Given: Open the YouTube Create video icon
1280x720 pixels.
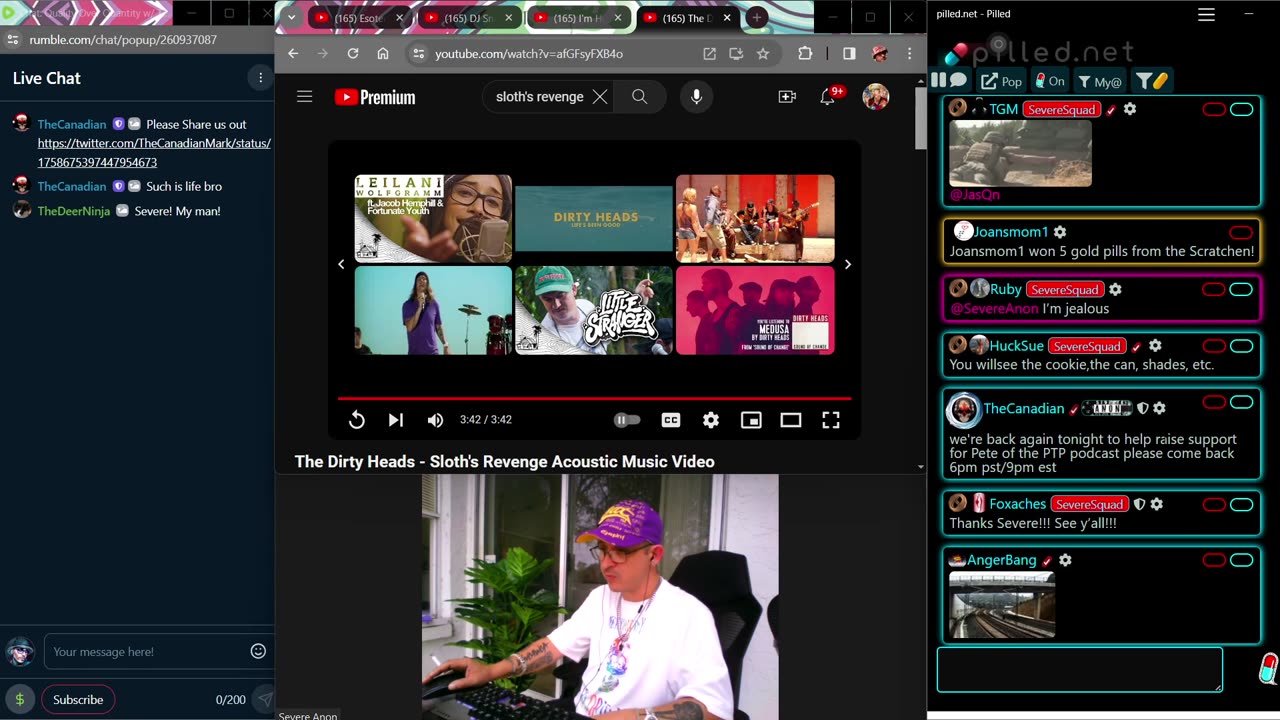Looking at the screenshot, I should 787,97.
